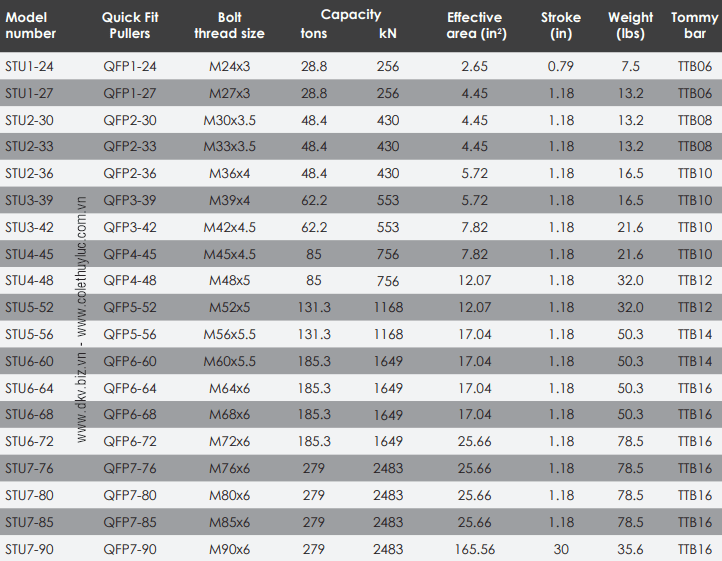
Task: Click the Bolt thread size header
Action: 229,25
